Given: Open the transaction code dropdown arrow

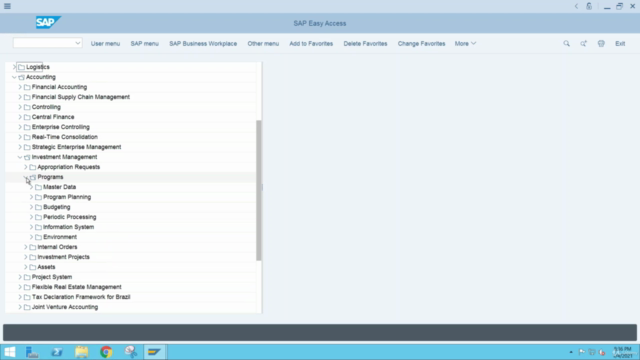Looking at the screenshot, I should point(78,43).
